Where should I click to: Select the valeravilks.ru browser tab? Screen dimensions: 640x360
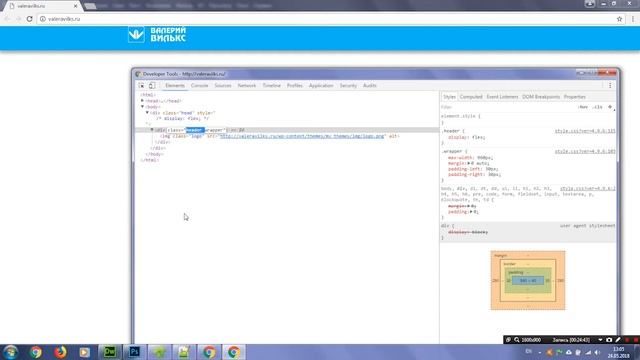pyautogui.click(x=43, y=6)
